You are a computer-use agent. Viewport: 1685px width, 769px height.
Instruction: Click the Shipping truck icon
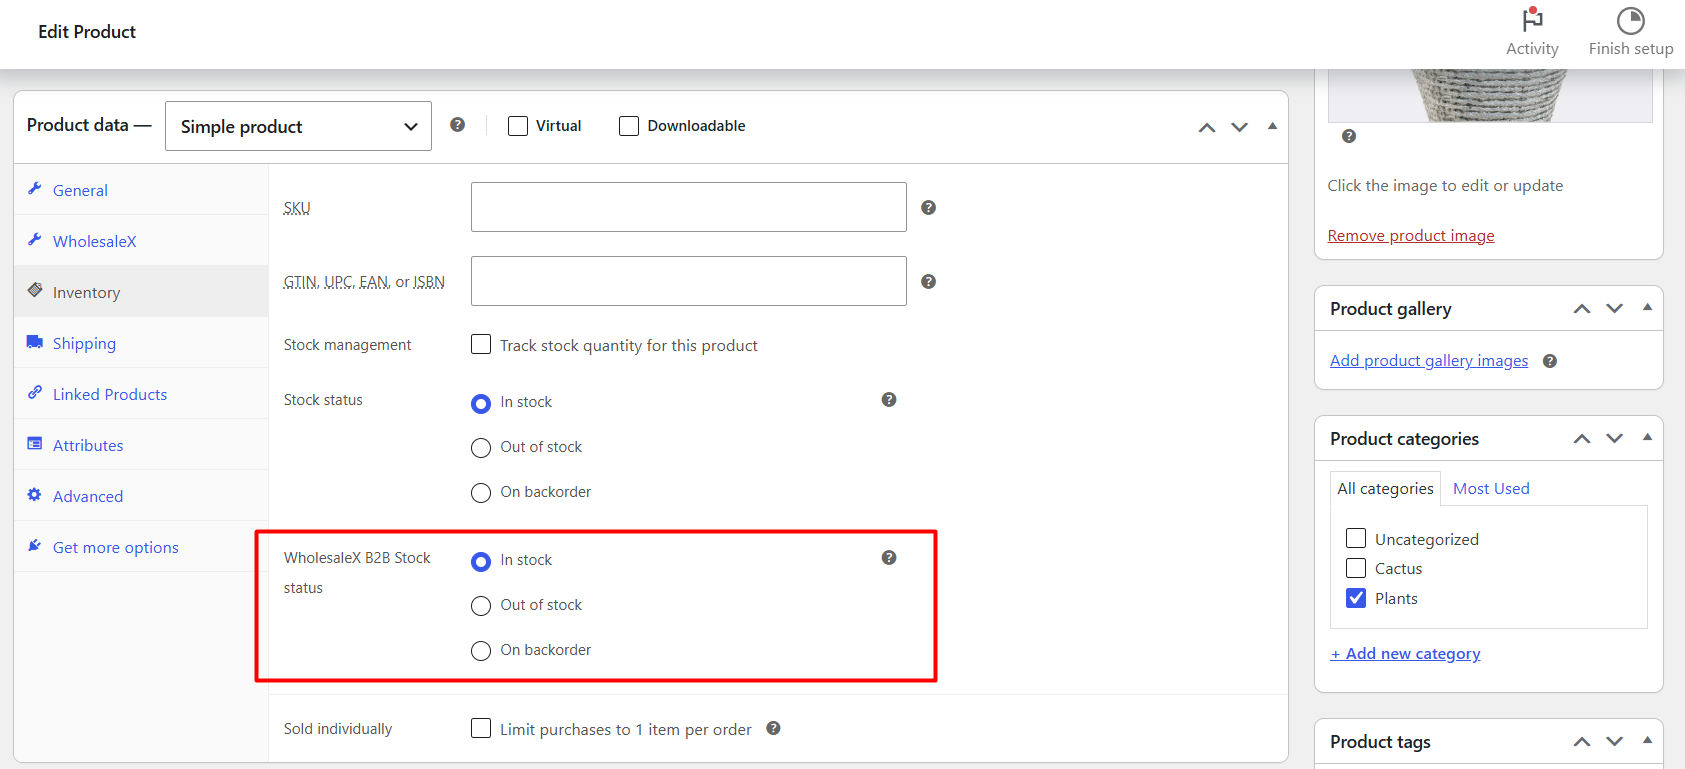(35, 341)
